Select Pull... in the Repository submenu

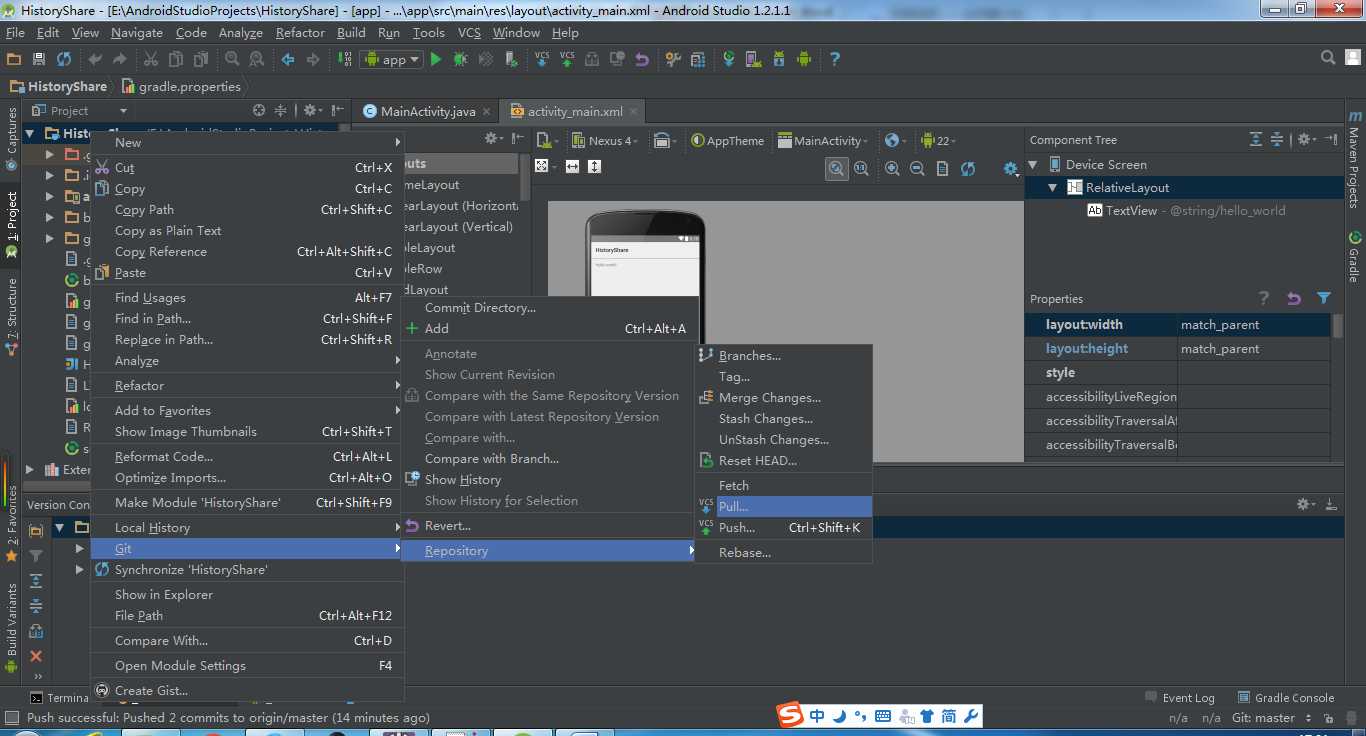783,506
